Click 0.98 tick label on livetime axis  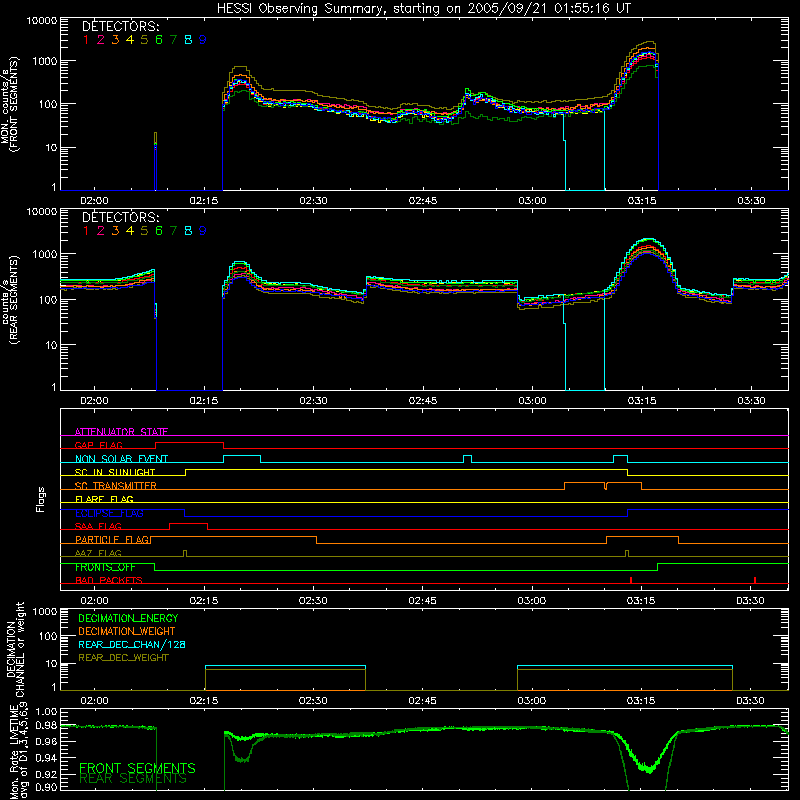tap(47, 726)
